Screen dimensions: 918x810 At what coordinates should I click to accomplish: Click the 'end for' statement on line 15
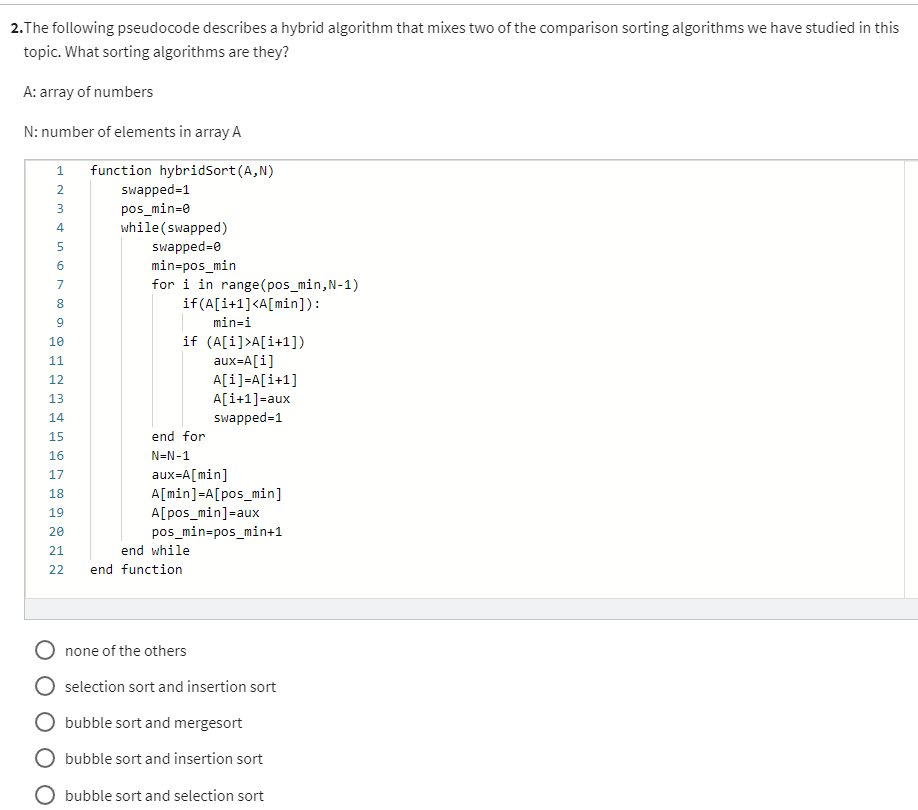click(x=178, y=436)
